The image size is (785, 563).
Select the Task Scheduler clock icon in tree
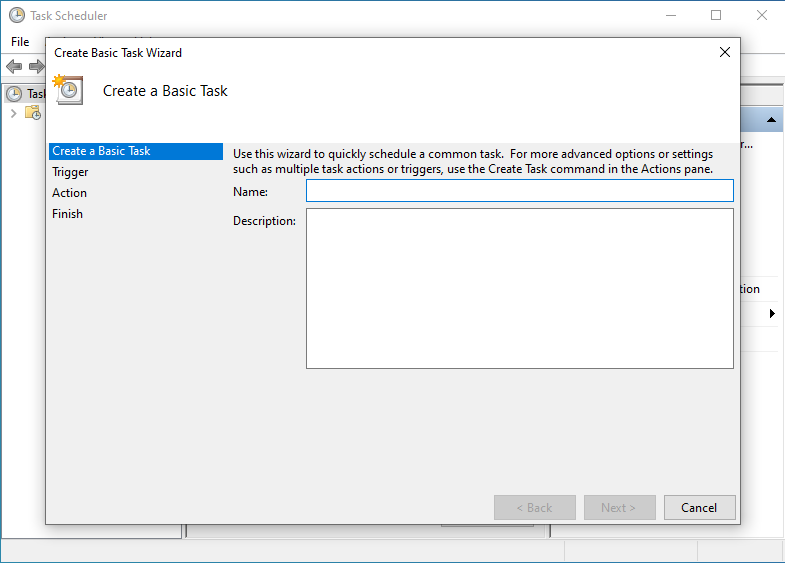click(14, 94)
